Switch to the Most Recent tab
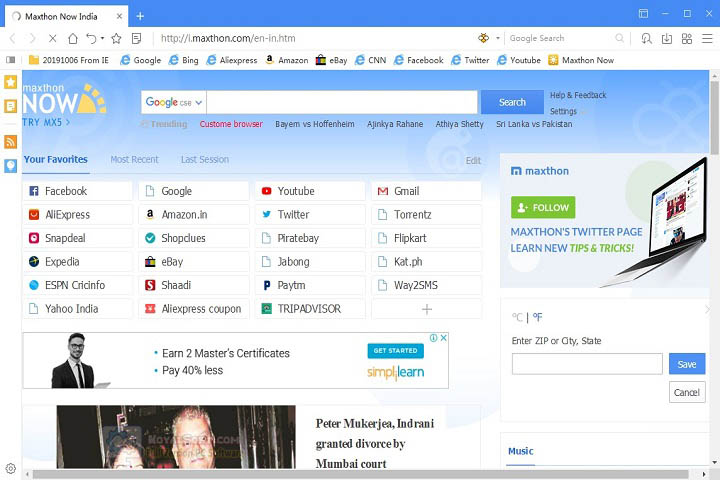720x480 pixels. [x=134, y=159]
